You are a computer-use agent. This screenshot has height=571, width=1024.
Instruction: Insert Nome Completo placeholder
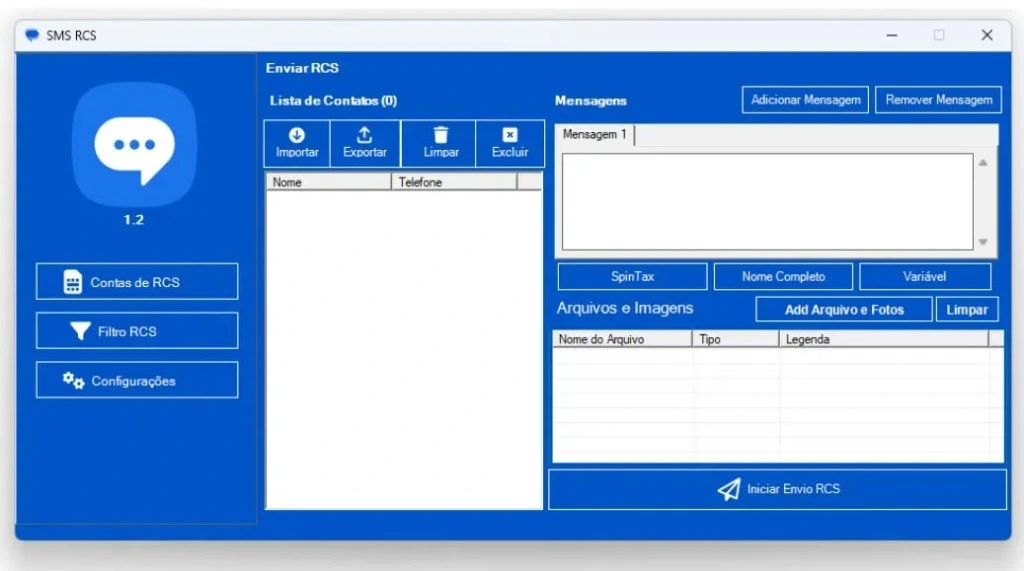pyautogui.click(x=783, y=276)
